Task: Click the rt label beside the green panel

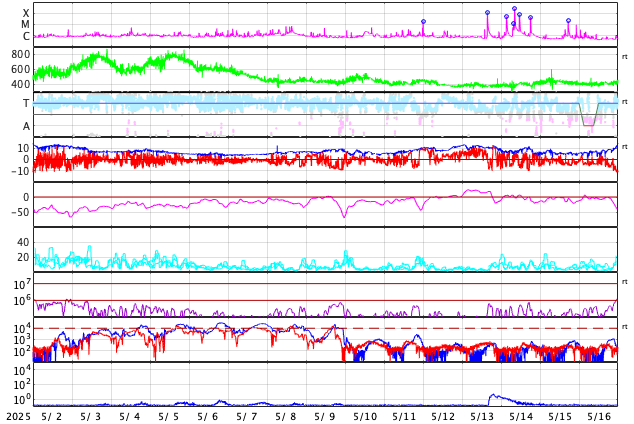Action: (625, 57)
